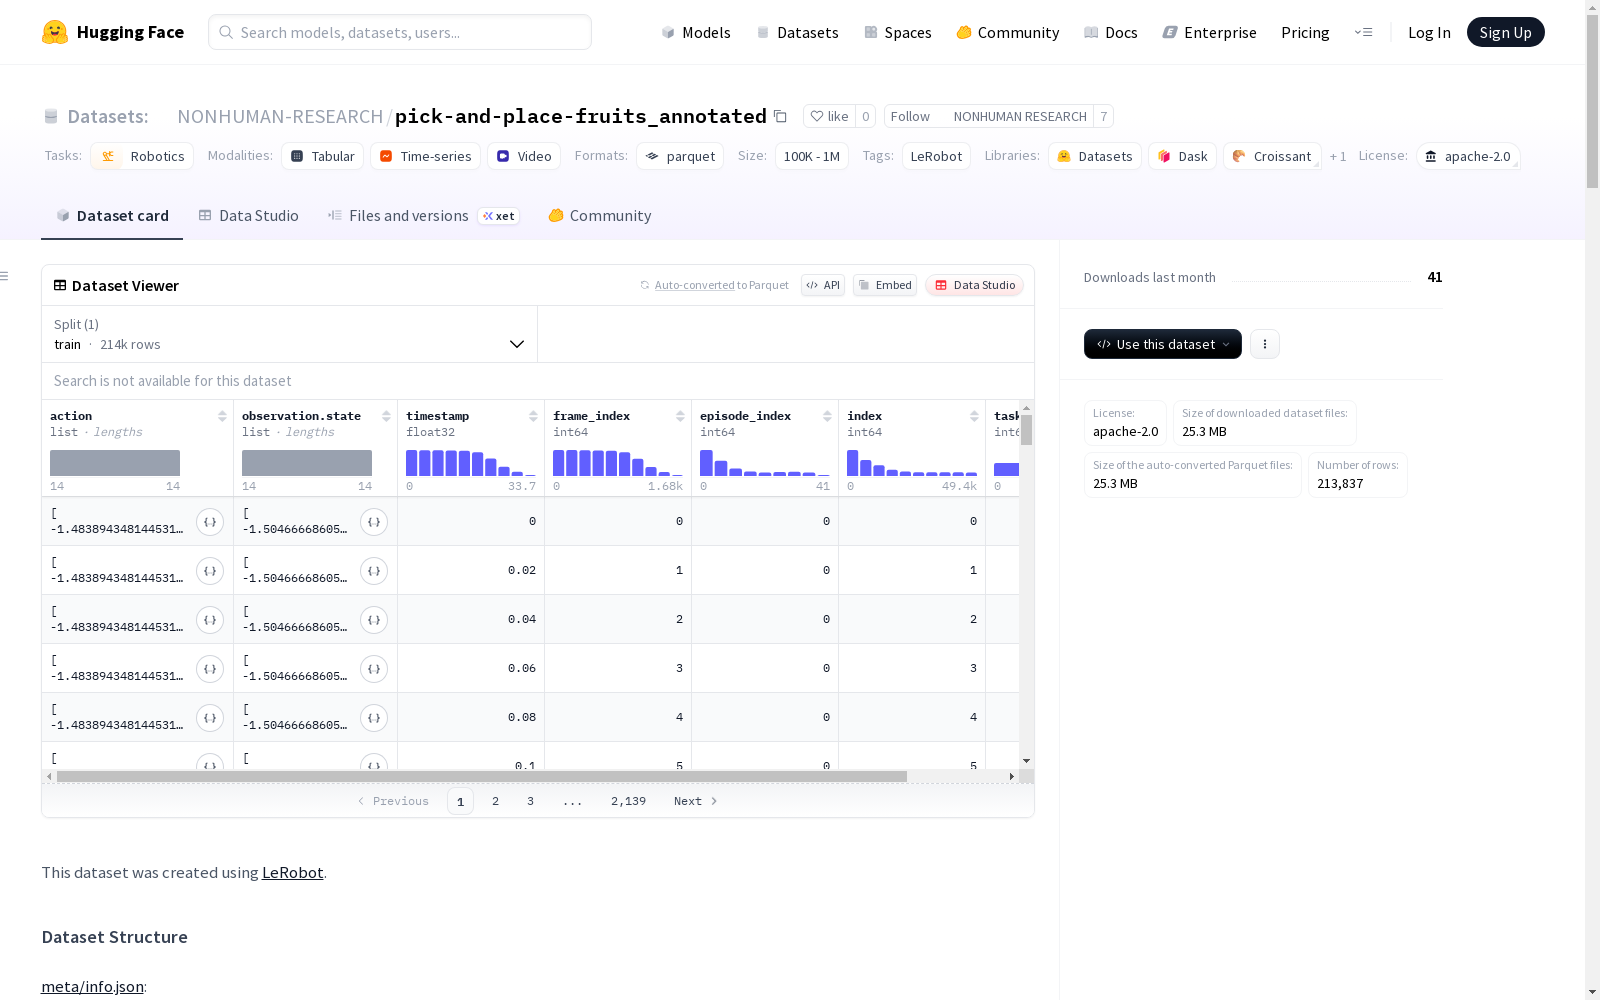Expand action cell in timestamp 0 row
Screen dimensions: 1600x1000
click(x=210, y=522)
